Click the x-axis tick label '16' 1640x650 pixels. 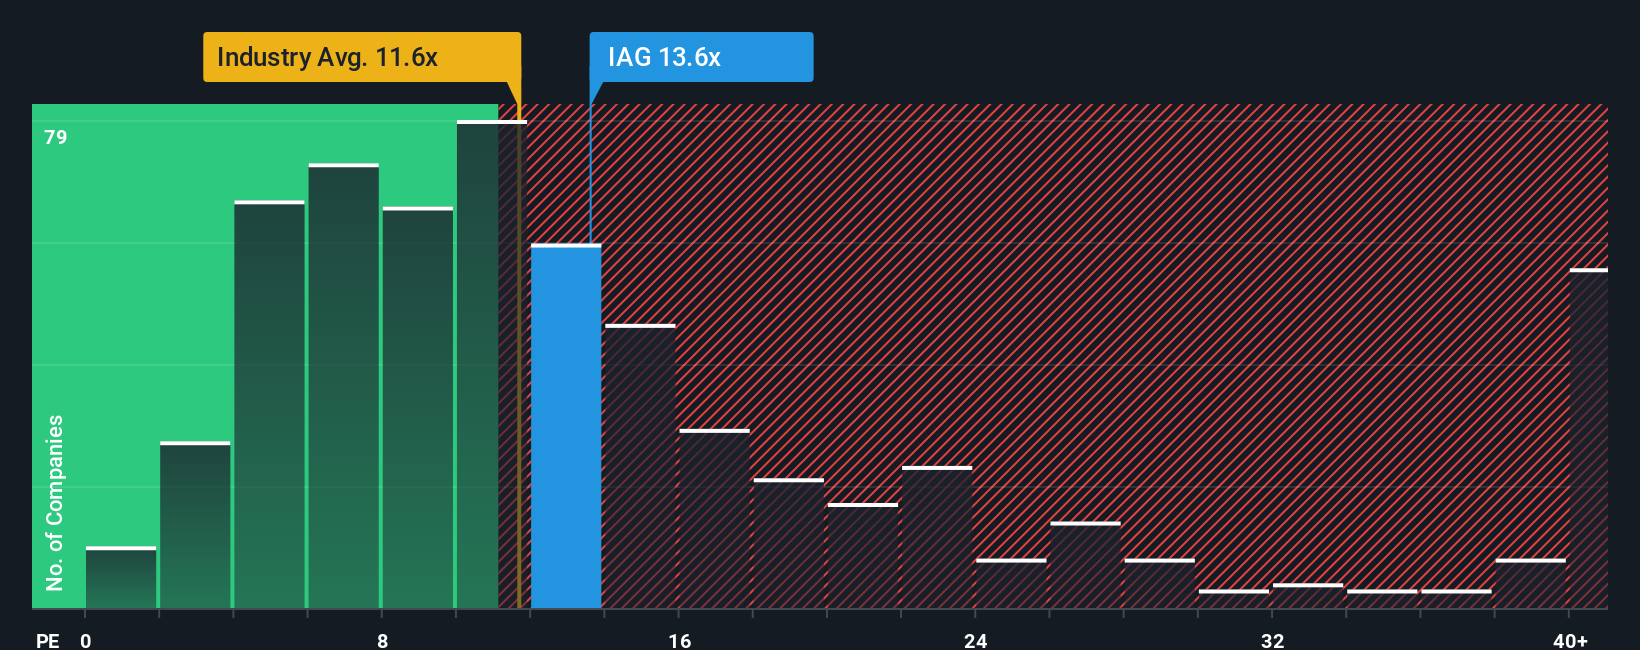pos(679,640)
